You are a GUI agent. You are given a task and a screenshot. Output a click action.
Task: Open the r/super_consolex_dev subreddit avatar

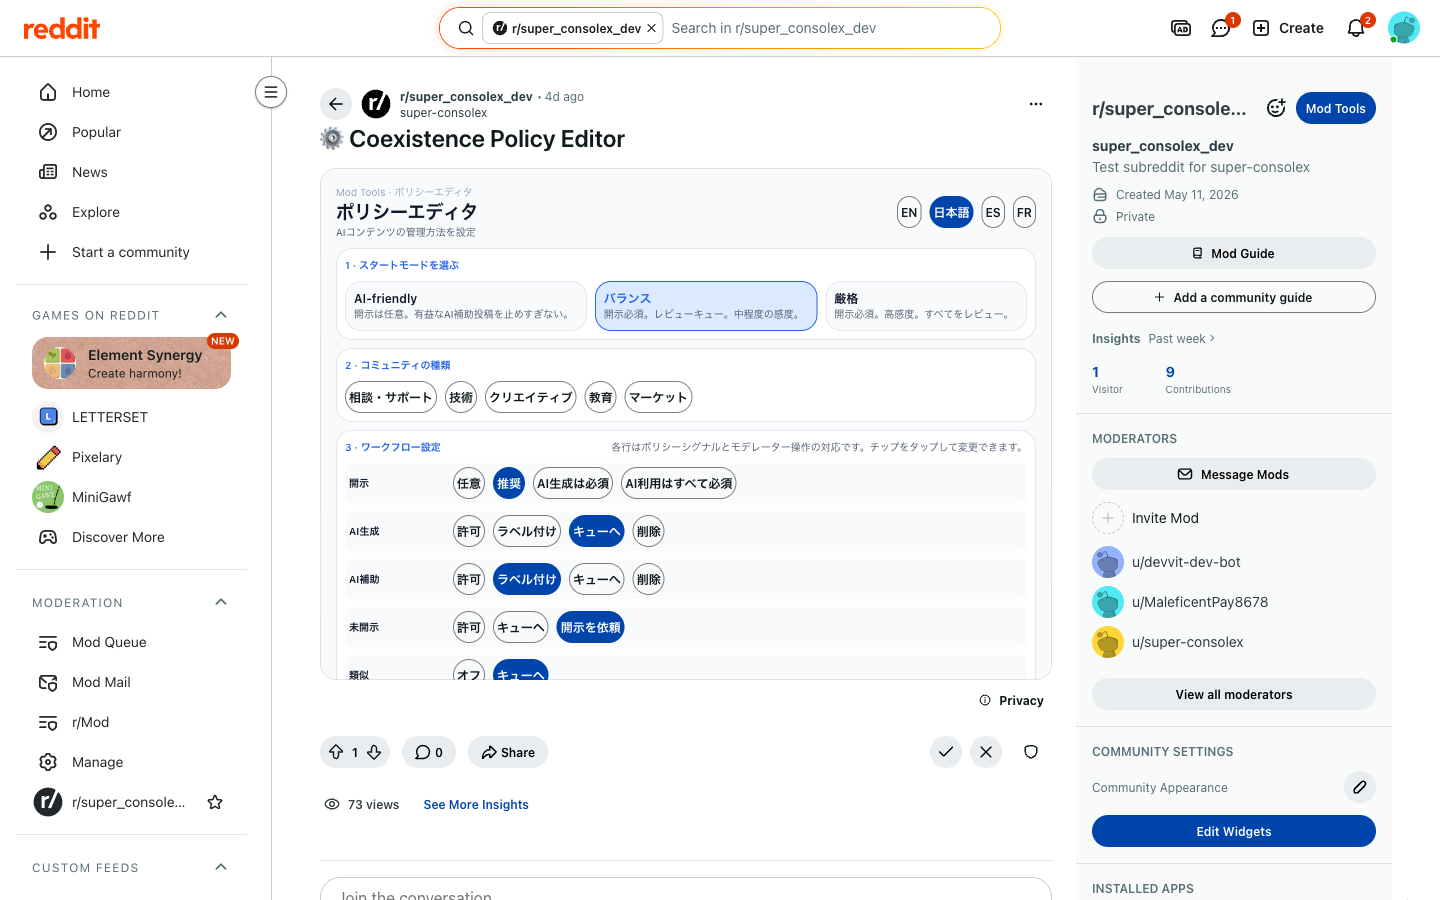pyautogui.click(x=376, y=104)
